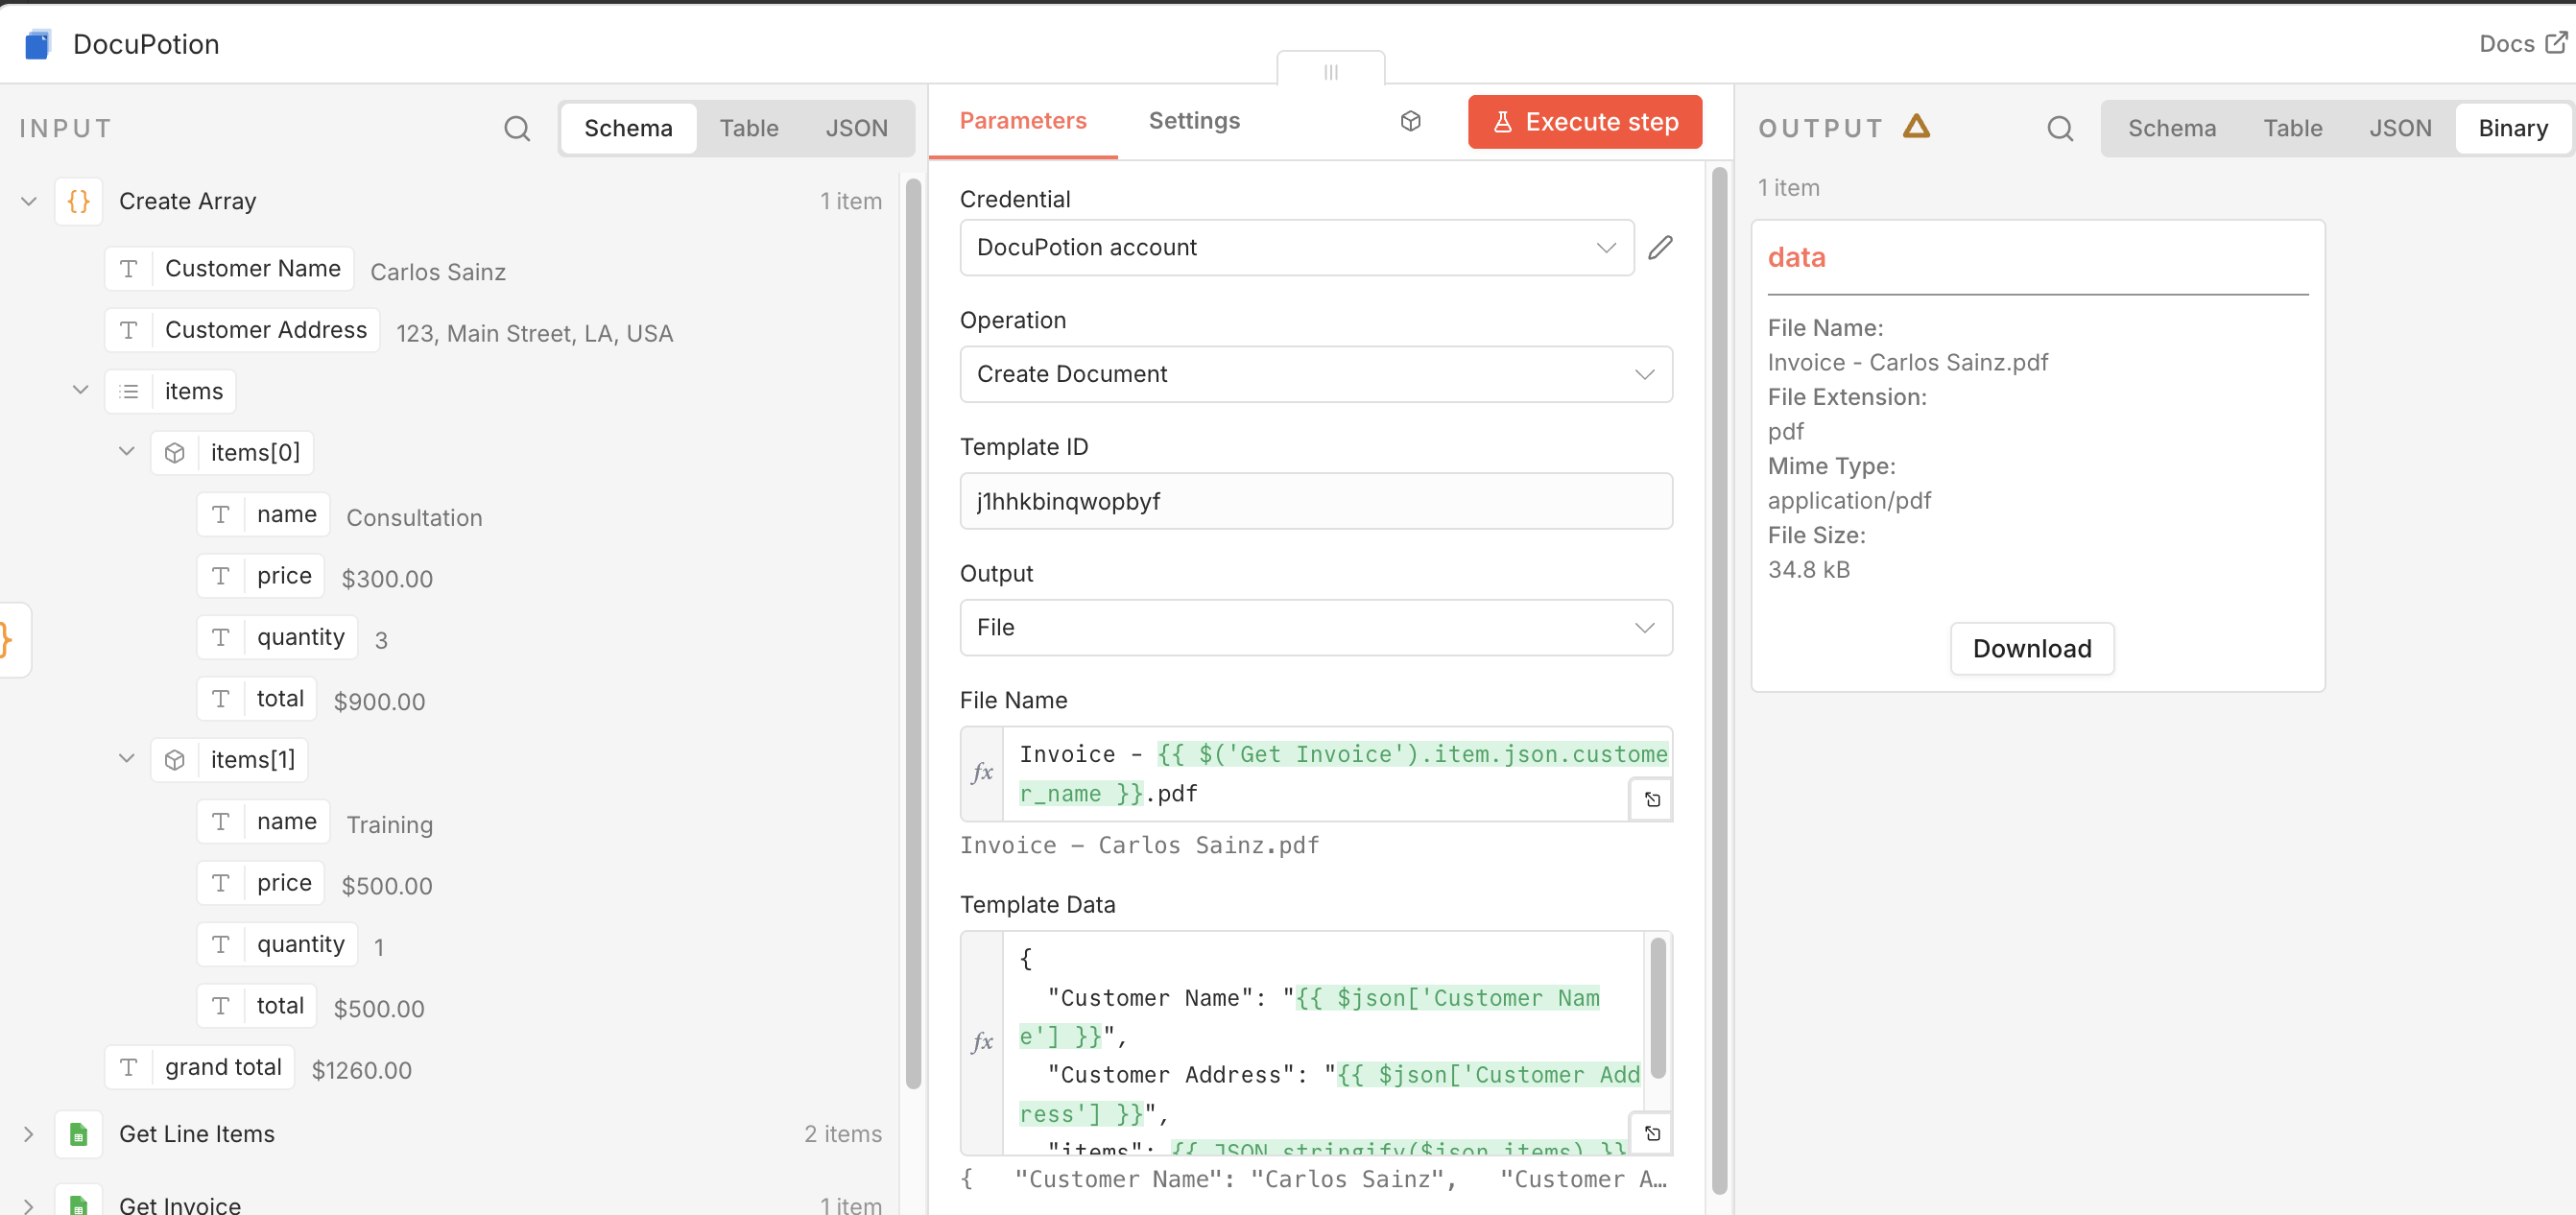The height and width of the screenshot is (1215, 2576).
Task: Open the Output File dropdown
Action: [1315, 627]
